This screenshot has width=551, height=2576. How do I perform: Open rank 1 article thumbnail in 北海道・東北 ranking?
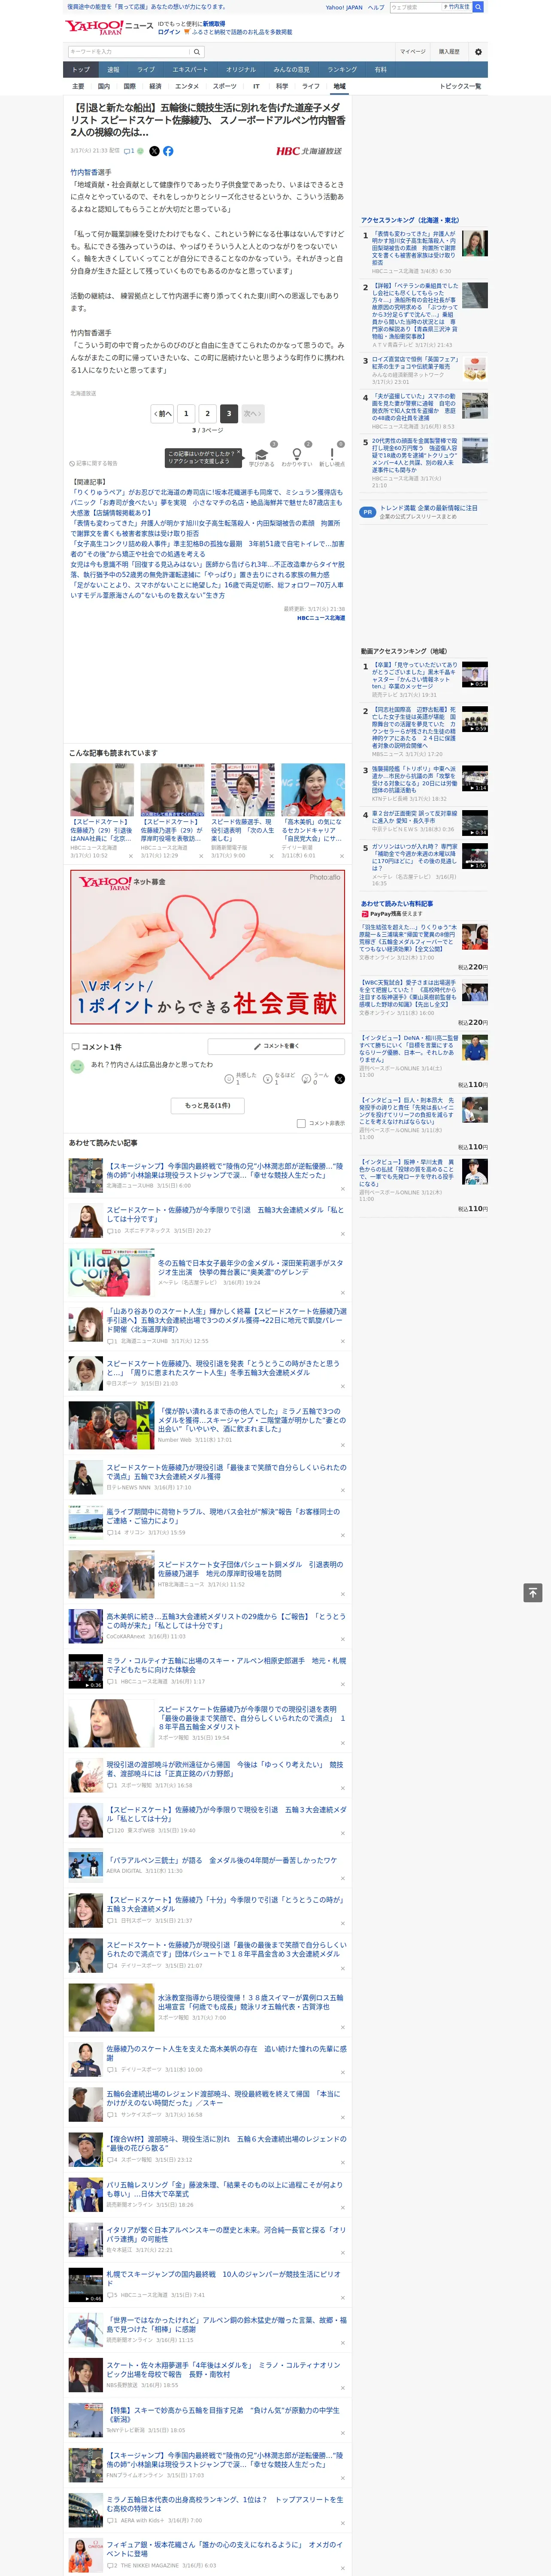pos(474,243)
